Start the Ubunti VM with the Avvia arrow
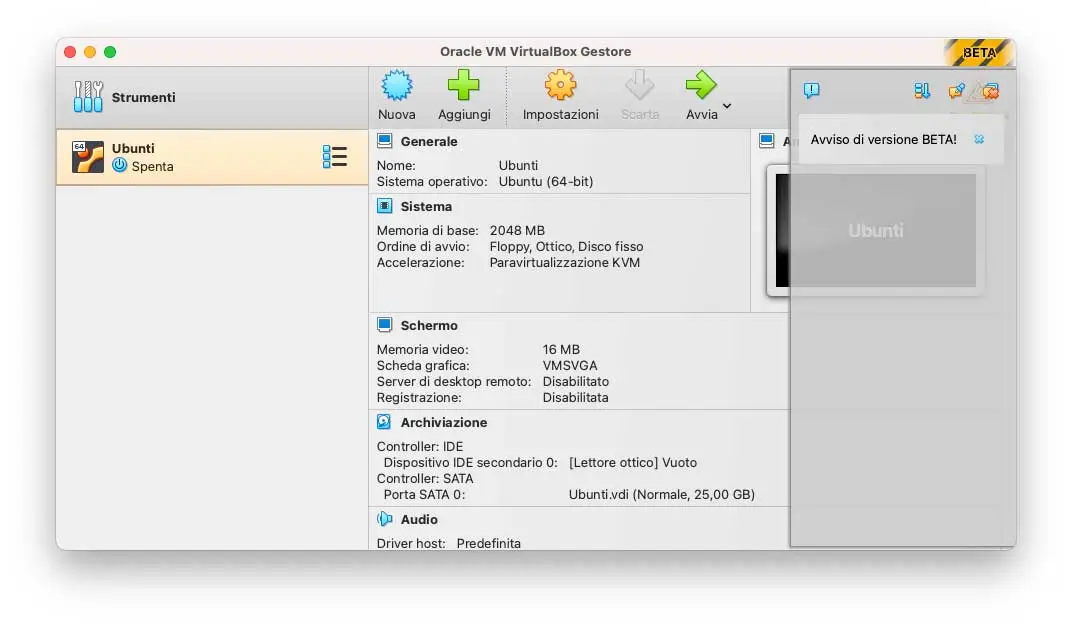This screenshot has width=1072, height=624. coord(701,94)
